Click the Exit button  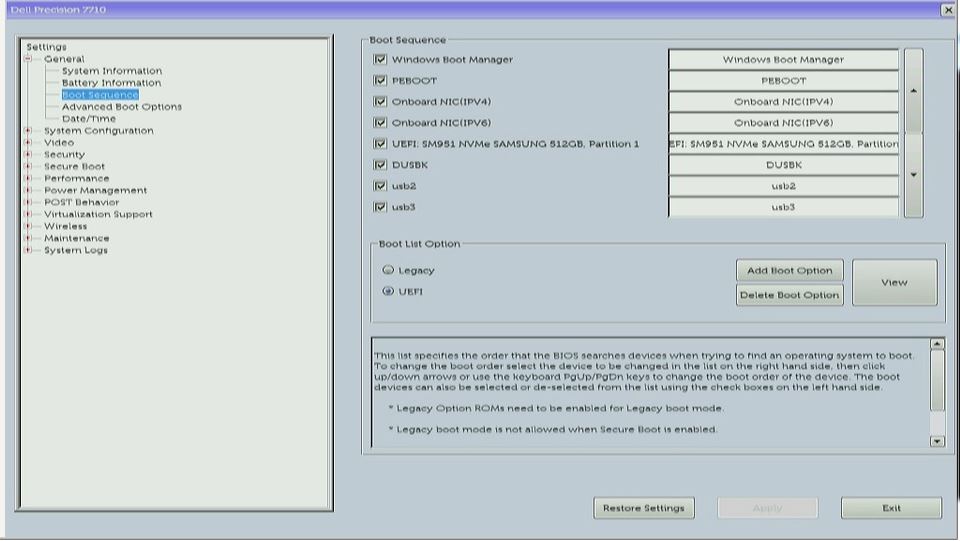pyautogui.click(x=891, y=508)
